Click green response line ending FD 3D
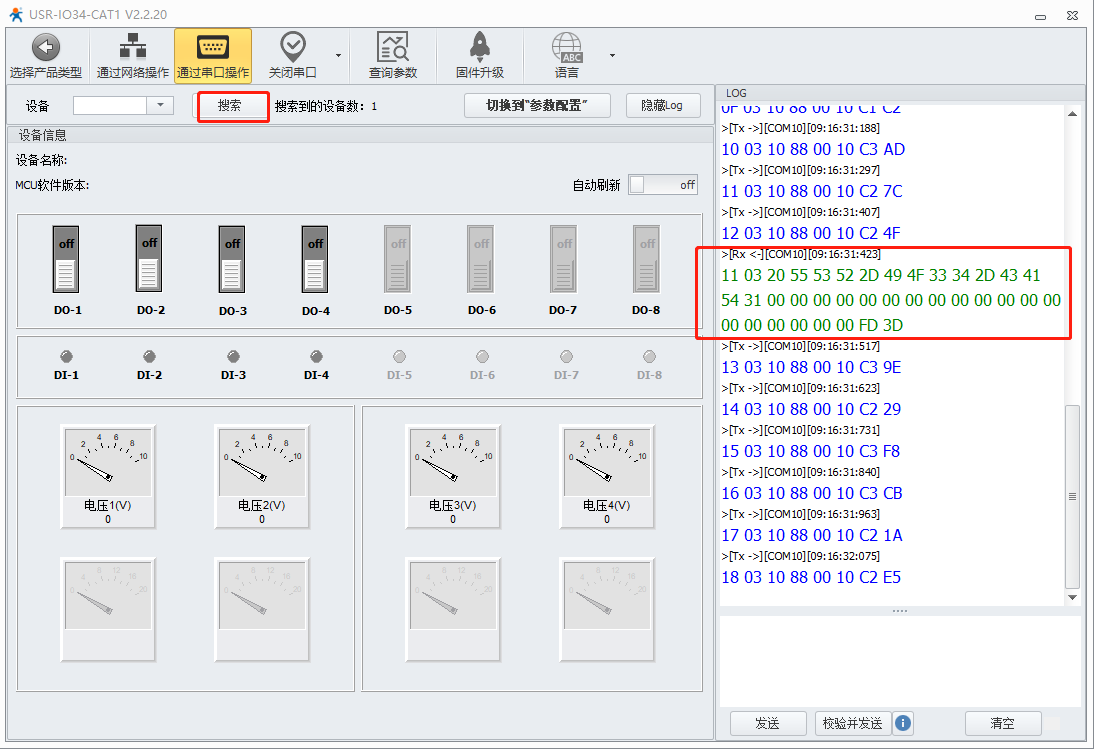1096x751 pixels. (x=812, y=325)
